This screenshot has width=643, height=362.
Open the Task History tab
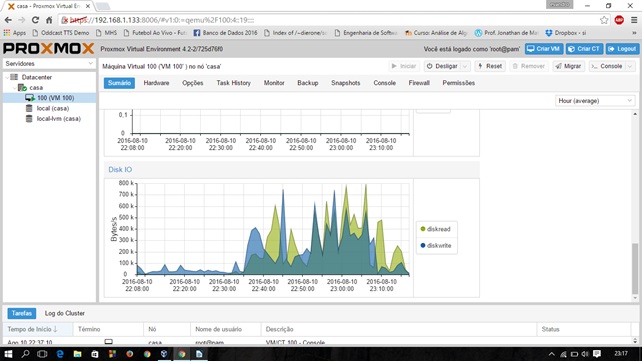click(x=233, y=83)
